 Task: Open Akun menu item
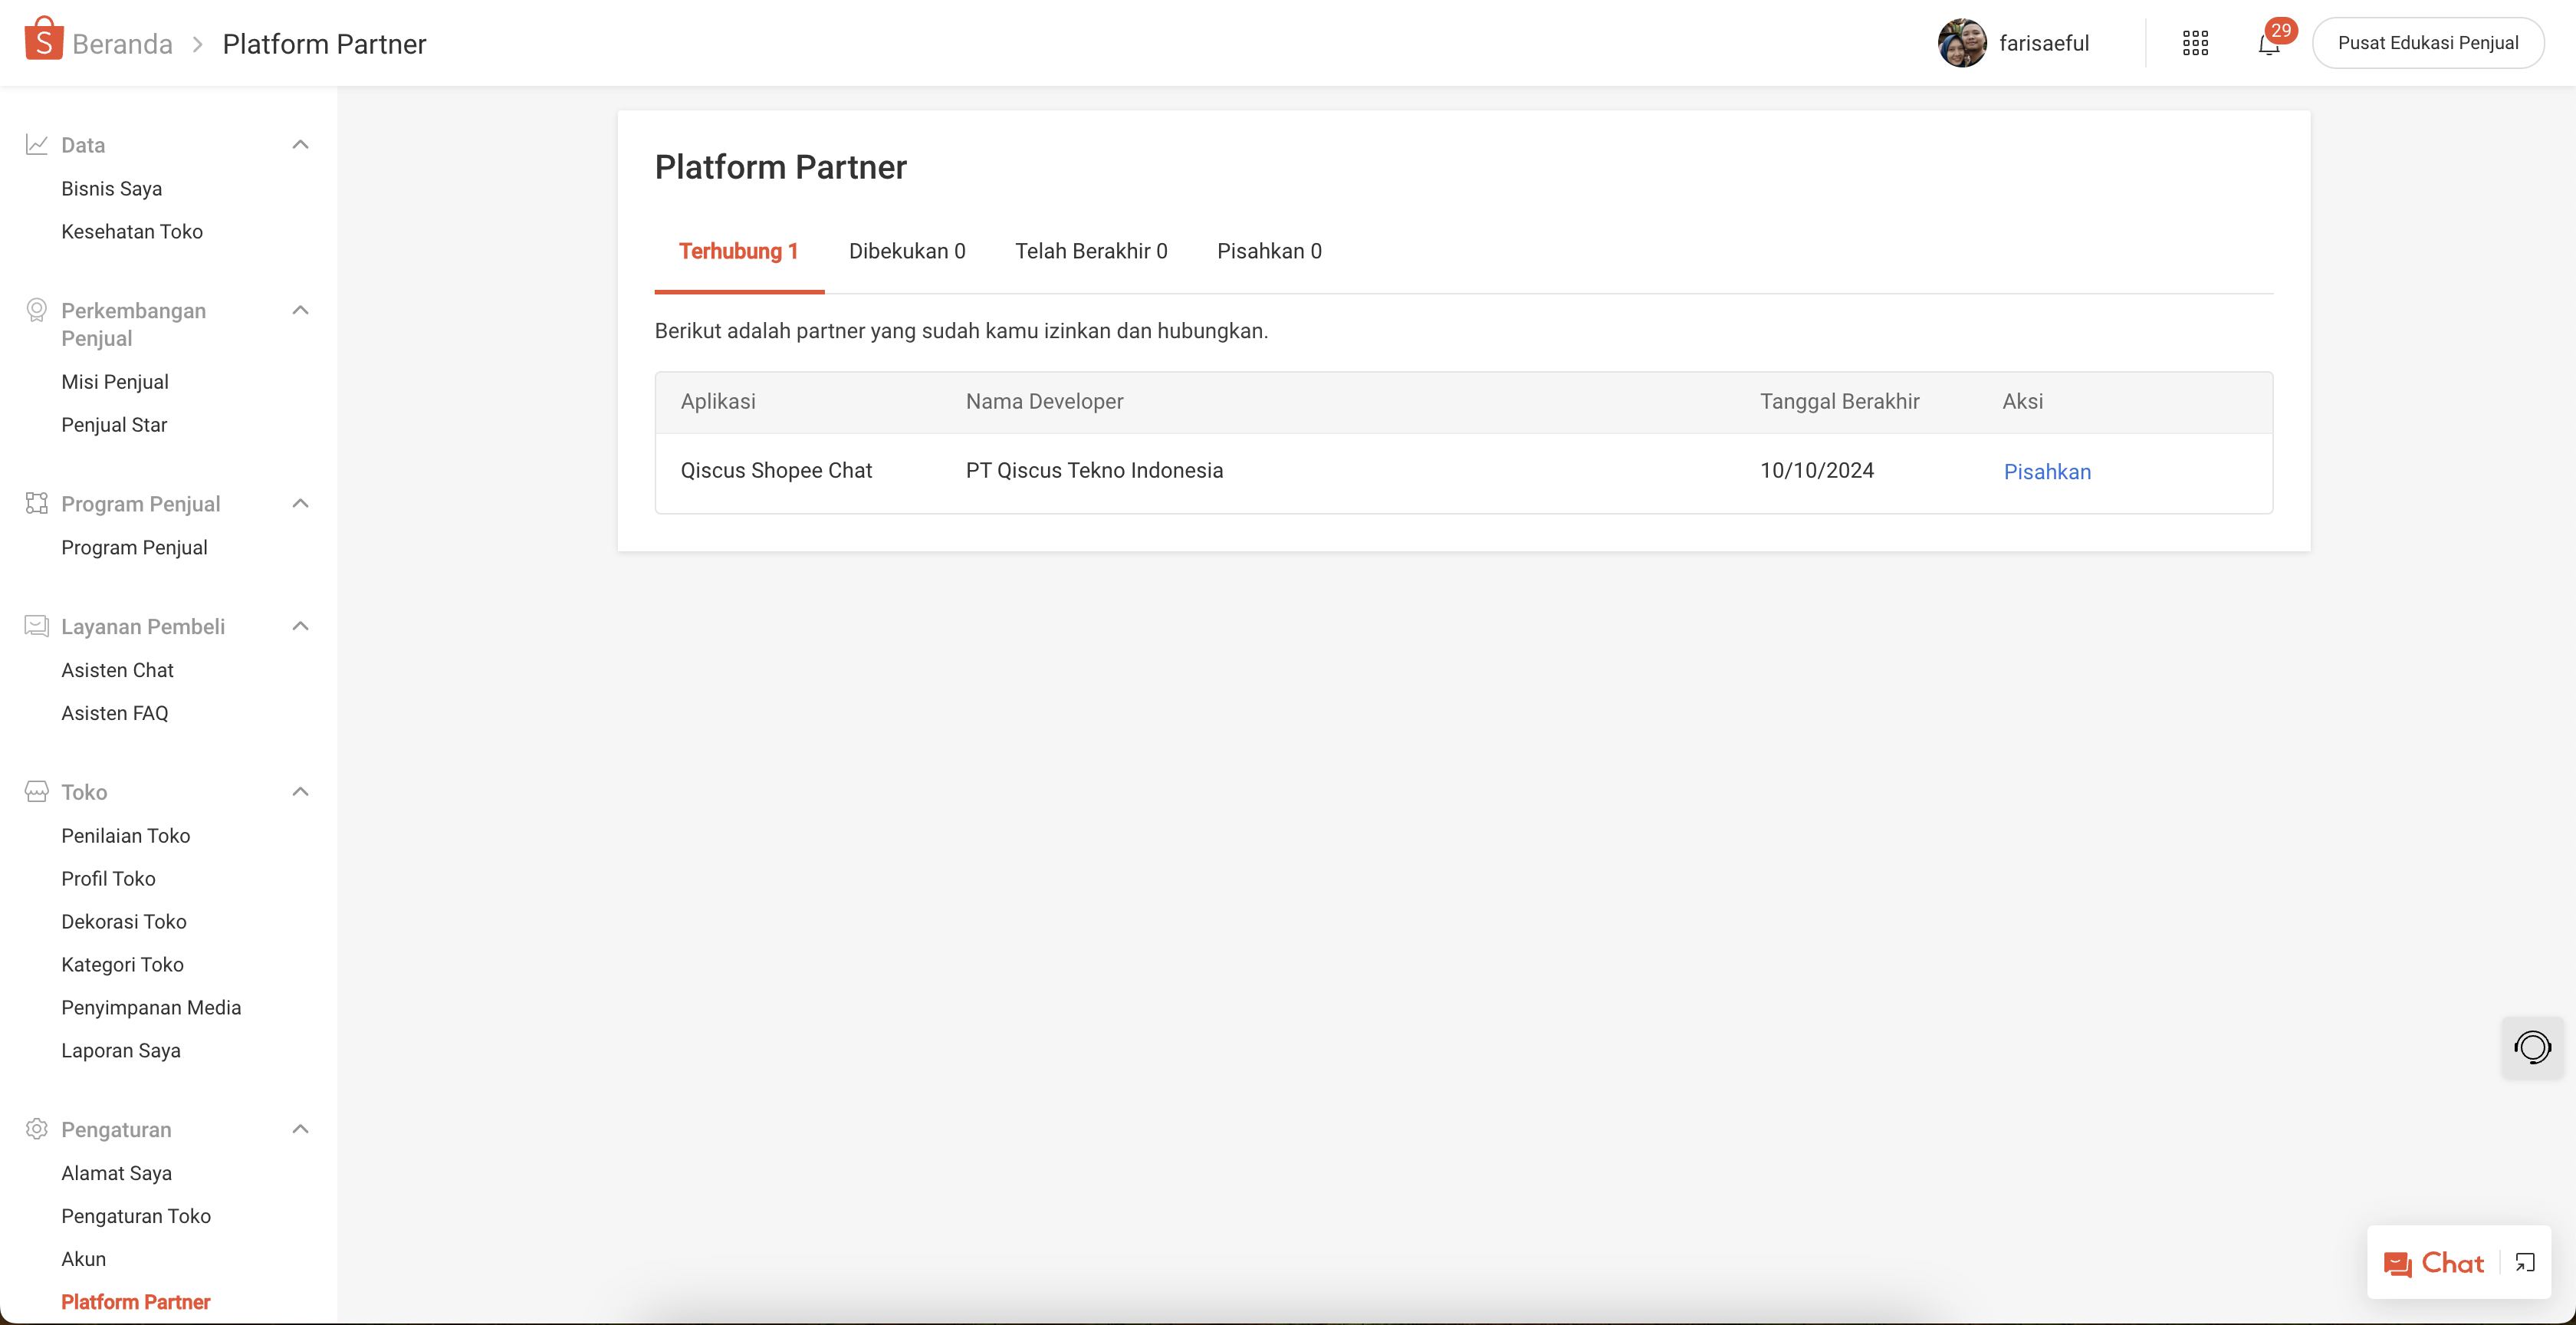tap(83, 1260)
